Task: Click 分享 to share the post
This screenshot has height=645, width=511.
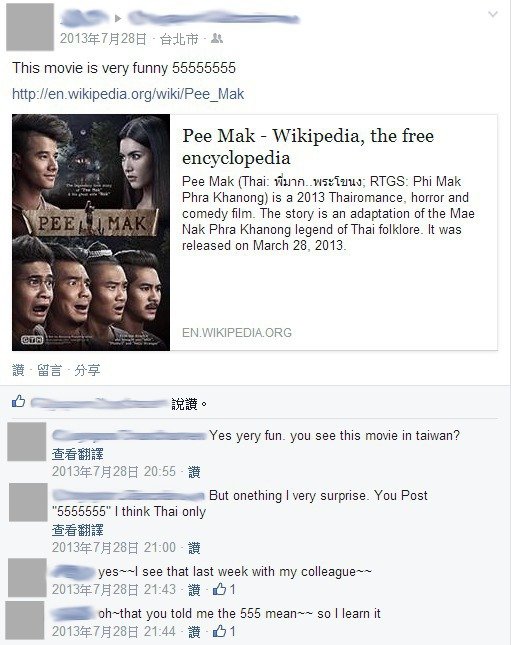Action: [x=87, y=370]
